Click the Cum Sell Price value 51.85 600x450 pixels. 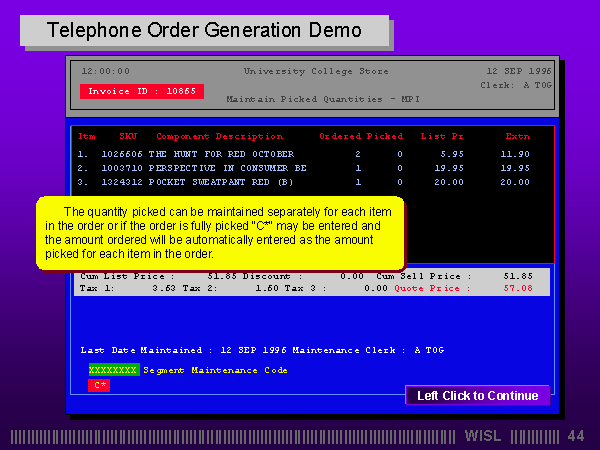pos(517,275)
